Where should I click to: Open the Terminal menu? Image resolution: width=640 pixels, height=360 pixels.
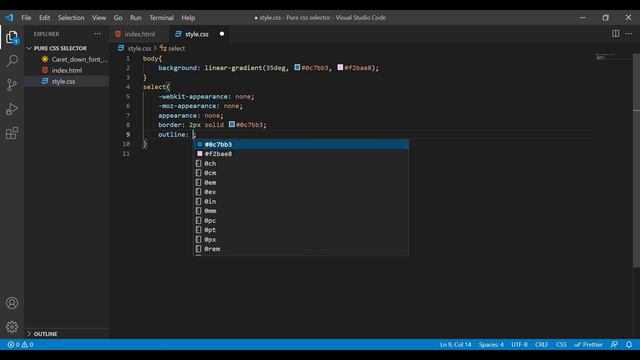(x=161, y=18)
